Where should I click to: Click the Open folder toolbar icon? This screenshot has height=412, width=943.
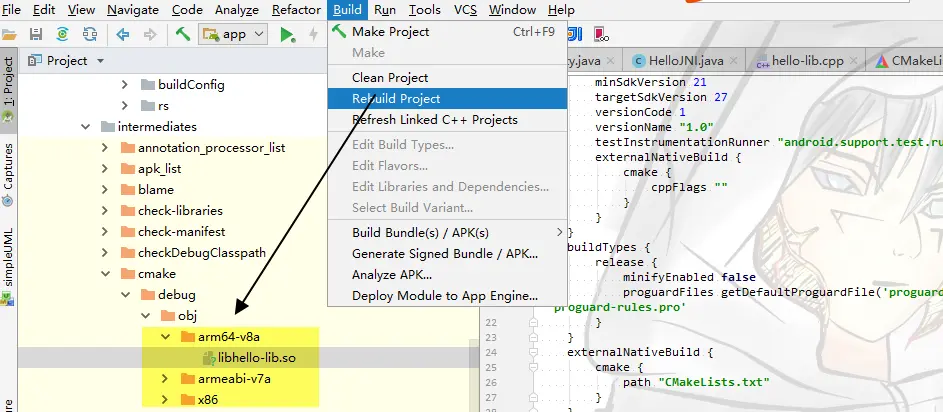coord(8,34)
